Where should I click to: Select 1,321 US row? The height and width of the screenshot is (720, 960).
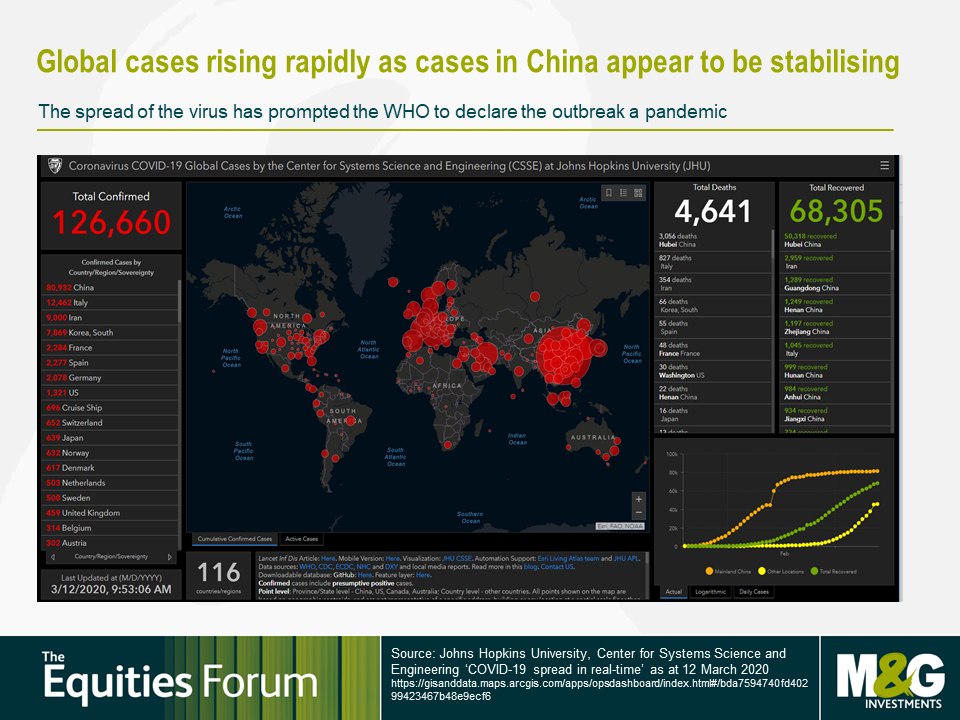tap(110, 392)
